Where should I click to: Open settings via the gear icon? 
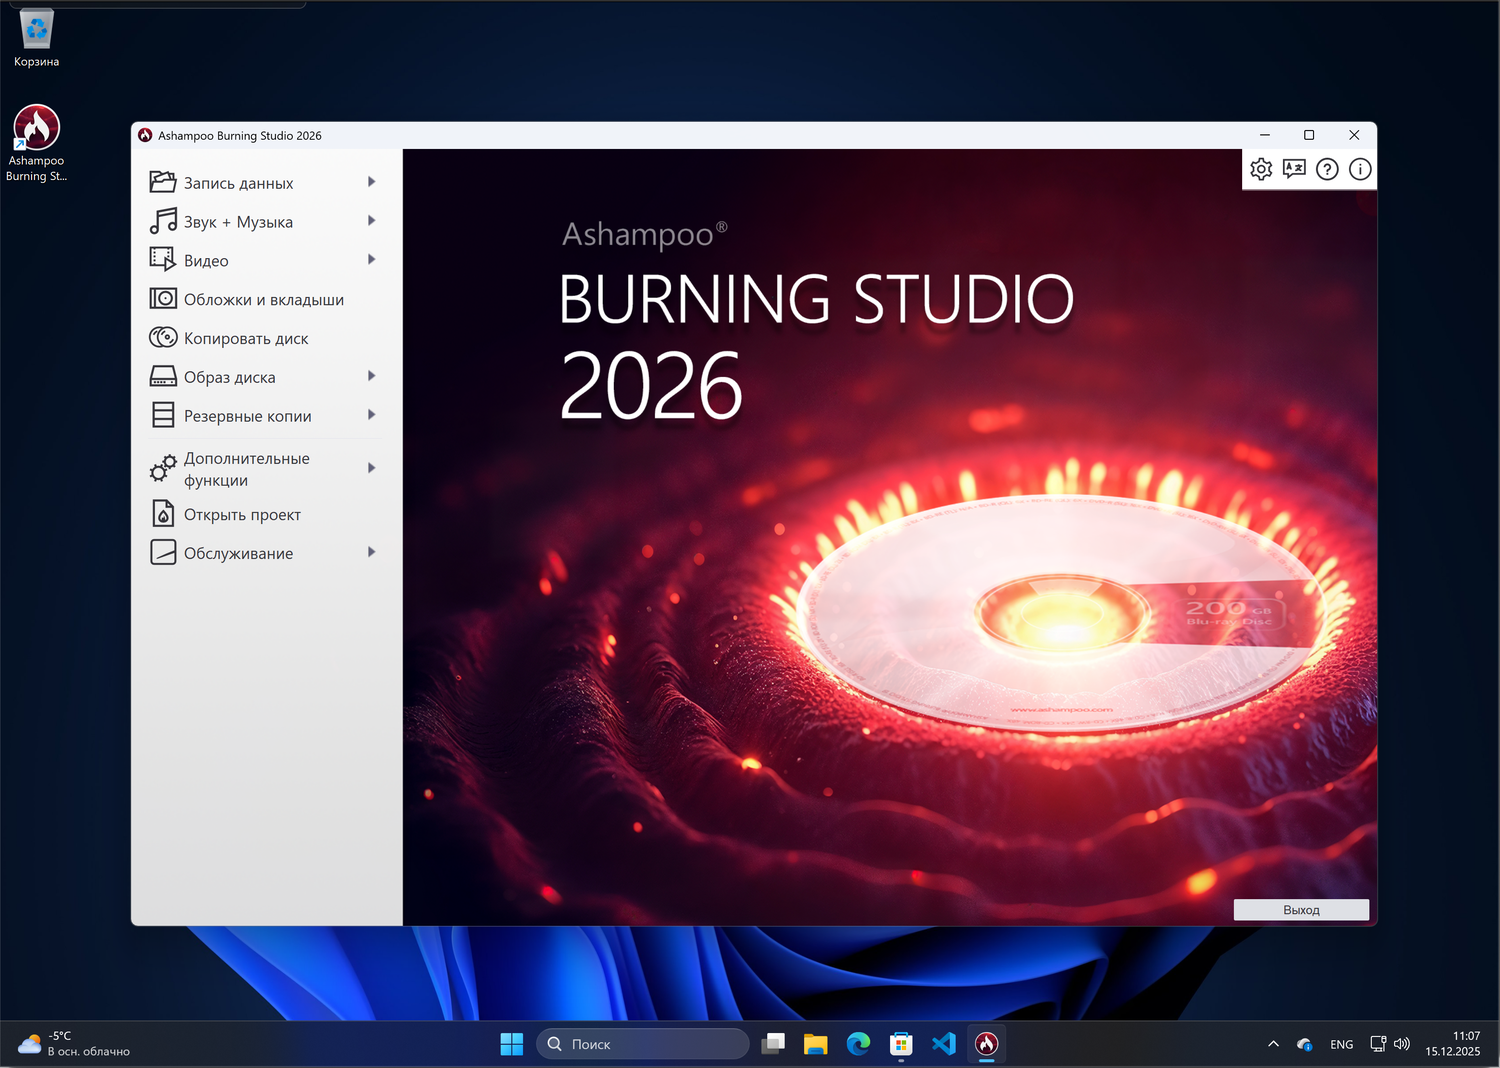[1261, 169]
